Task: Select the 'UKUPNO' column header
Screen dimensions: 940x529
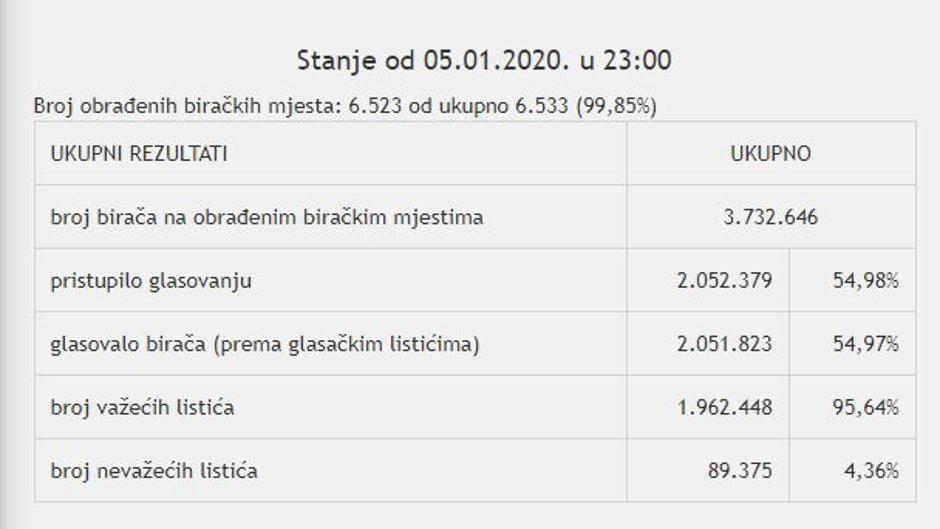Action: click(770, 154)
